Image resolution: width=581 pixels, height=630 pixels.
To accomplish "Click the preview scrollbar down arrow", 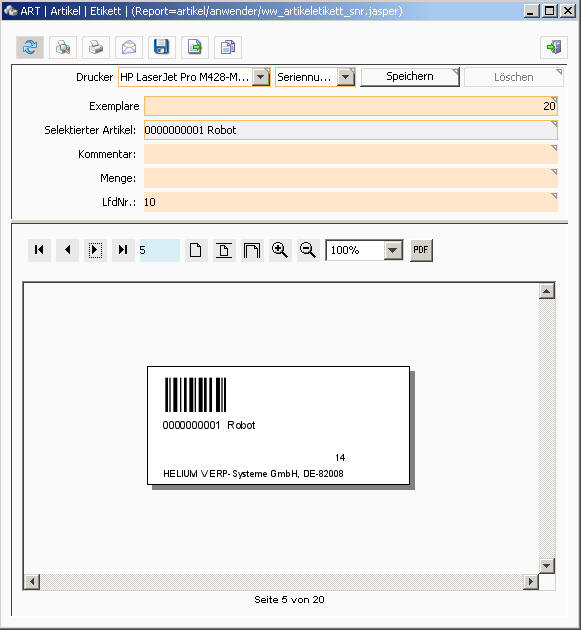I will (x=546, y=566).
